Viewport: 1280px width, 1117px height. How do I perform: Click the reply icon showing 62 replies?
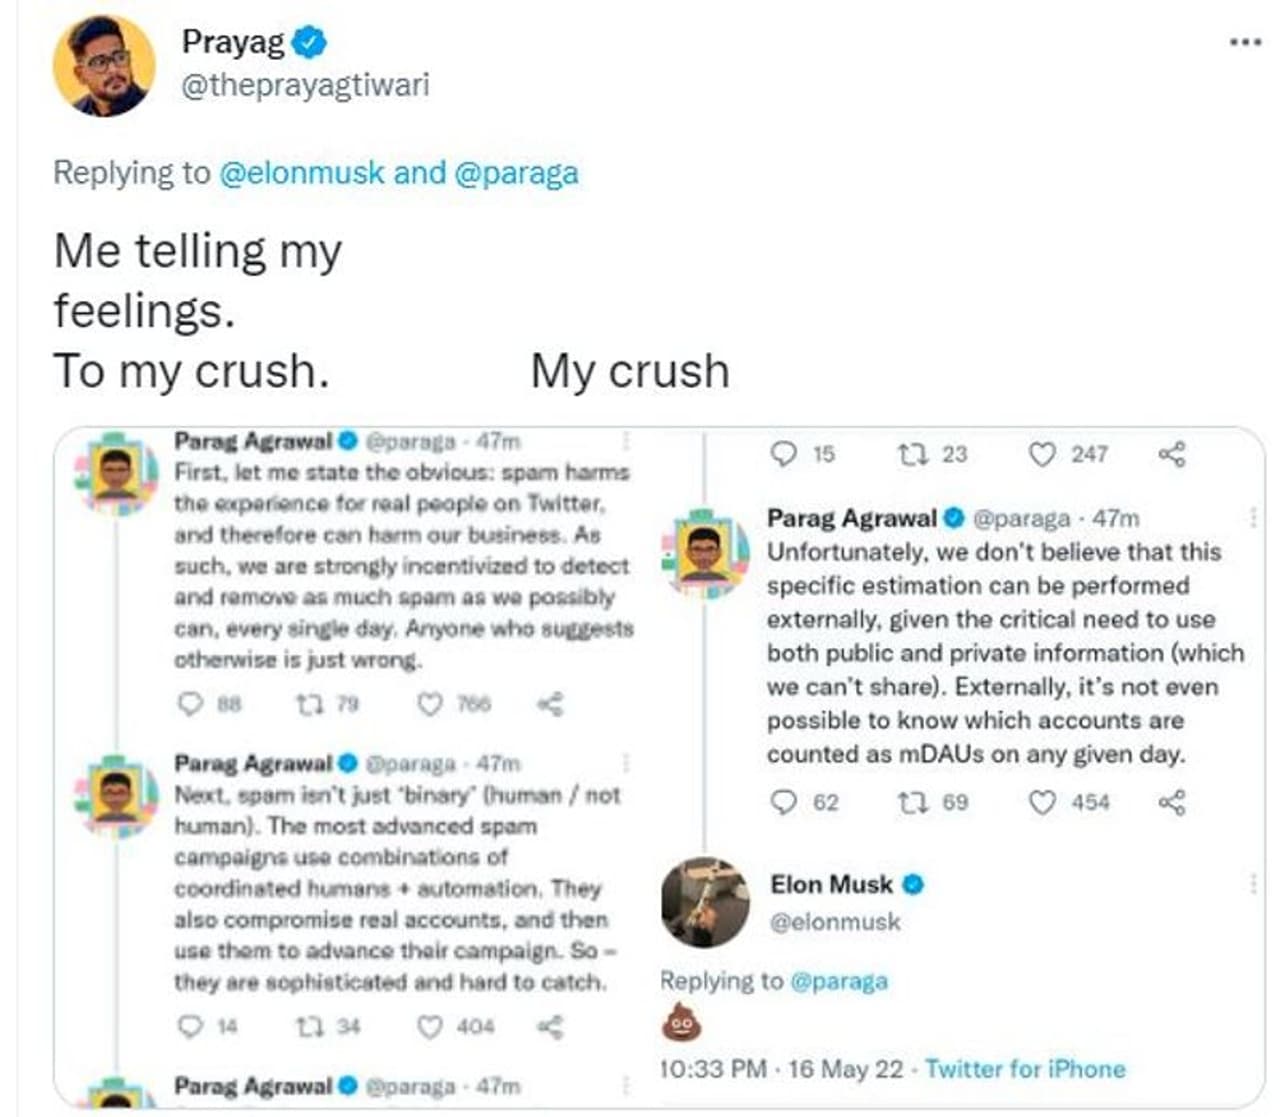click(786, 802)
